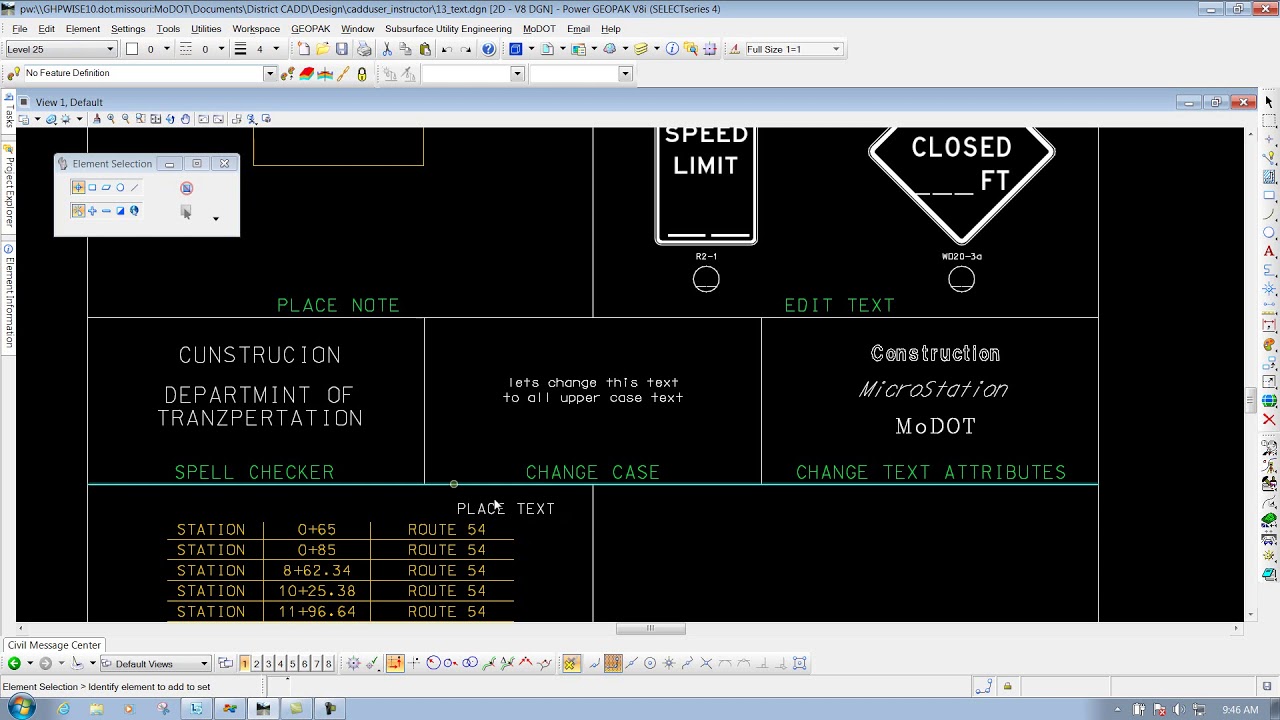This screenshot has width=1280, height=720.
Task: Click the Print icon
Action: pyautogui.click(x=364, y=49)
